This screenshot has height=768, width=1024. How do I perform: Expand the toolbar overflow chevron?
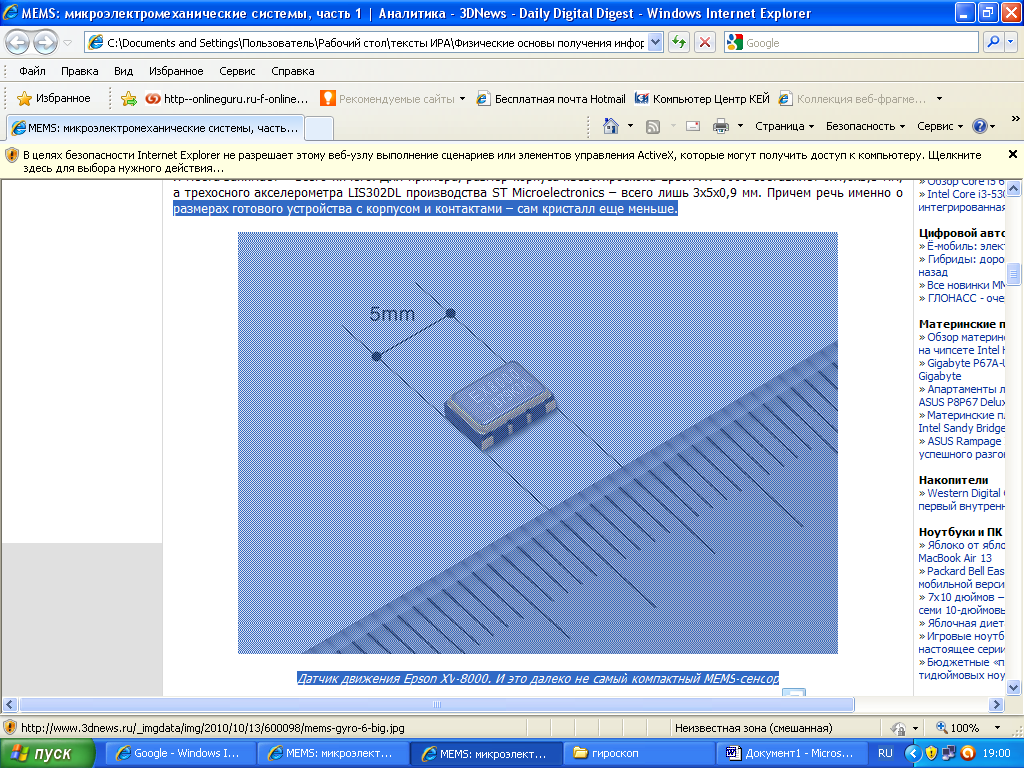[x=1015, y=119]
